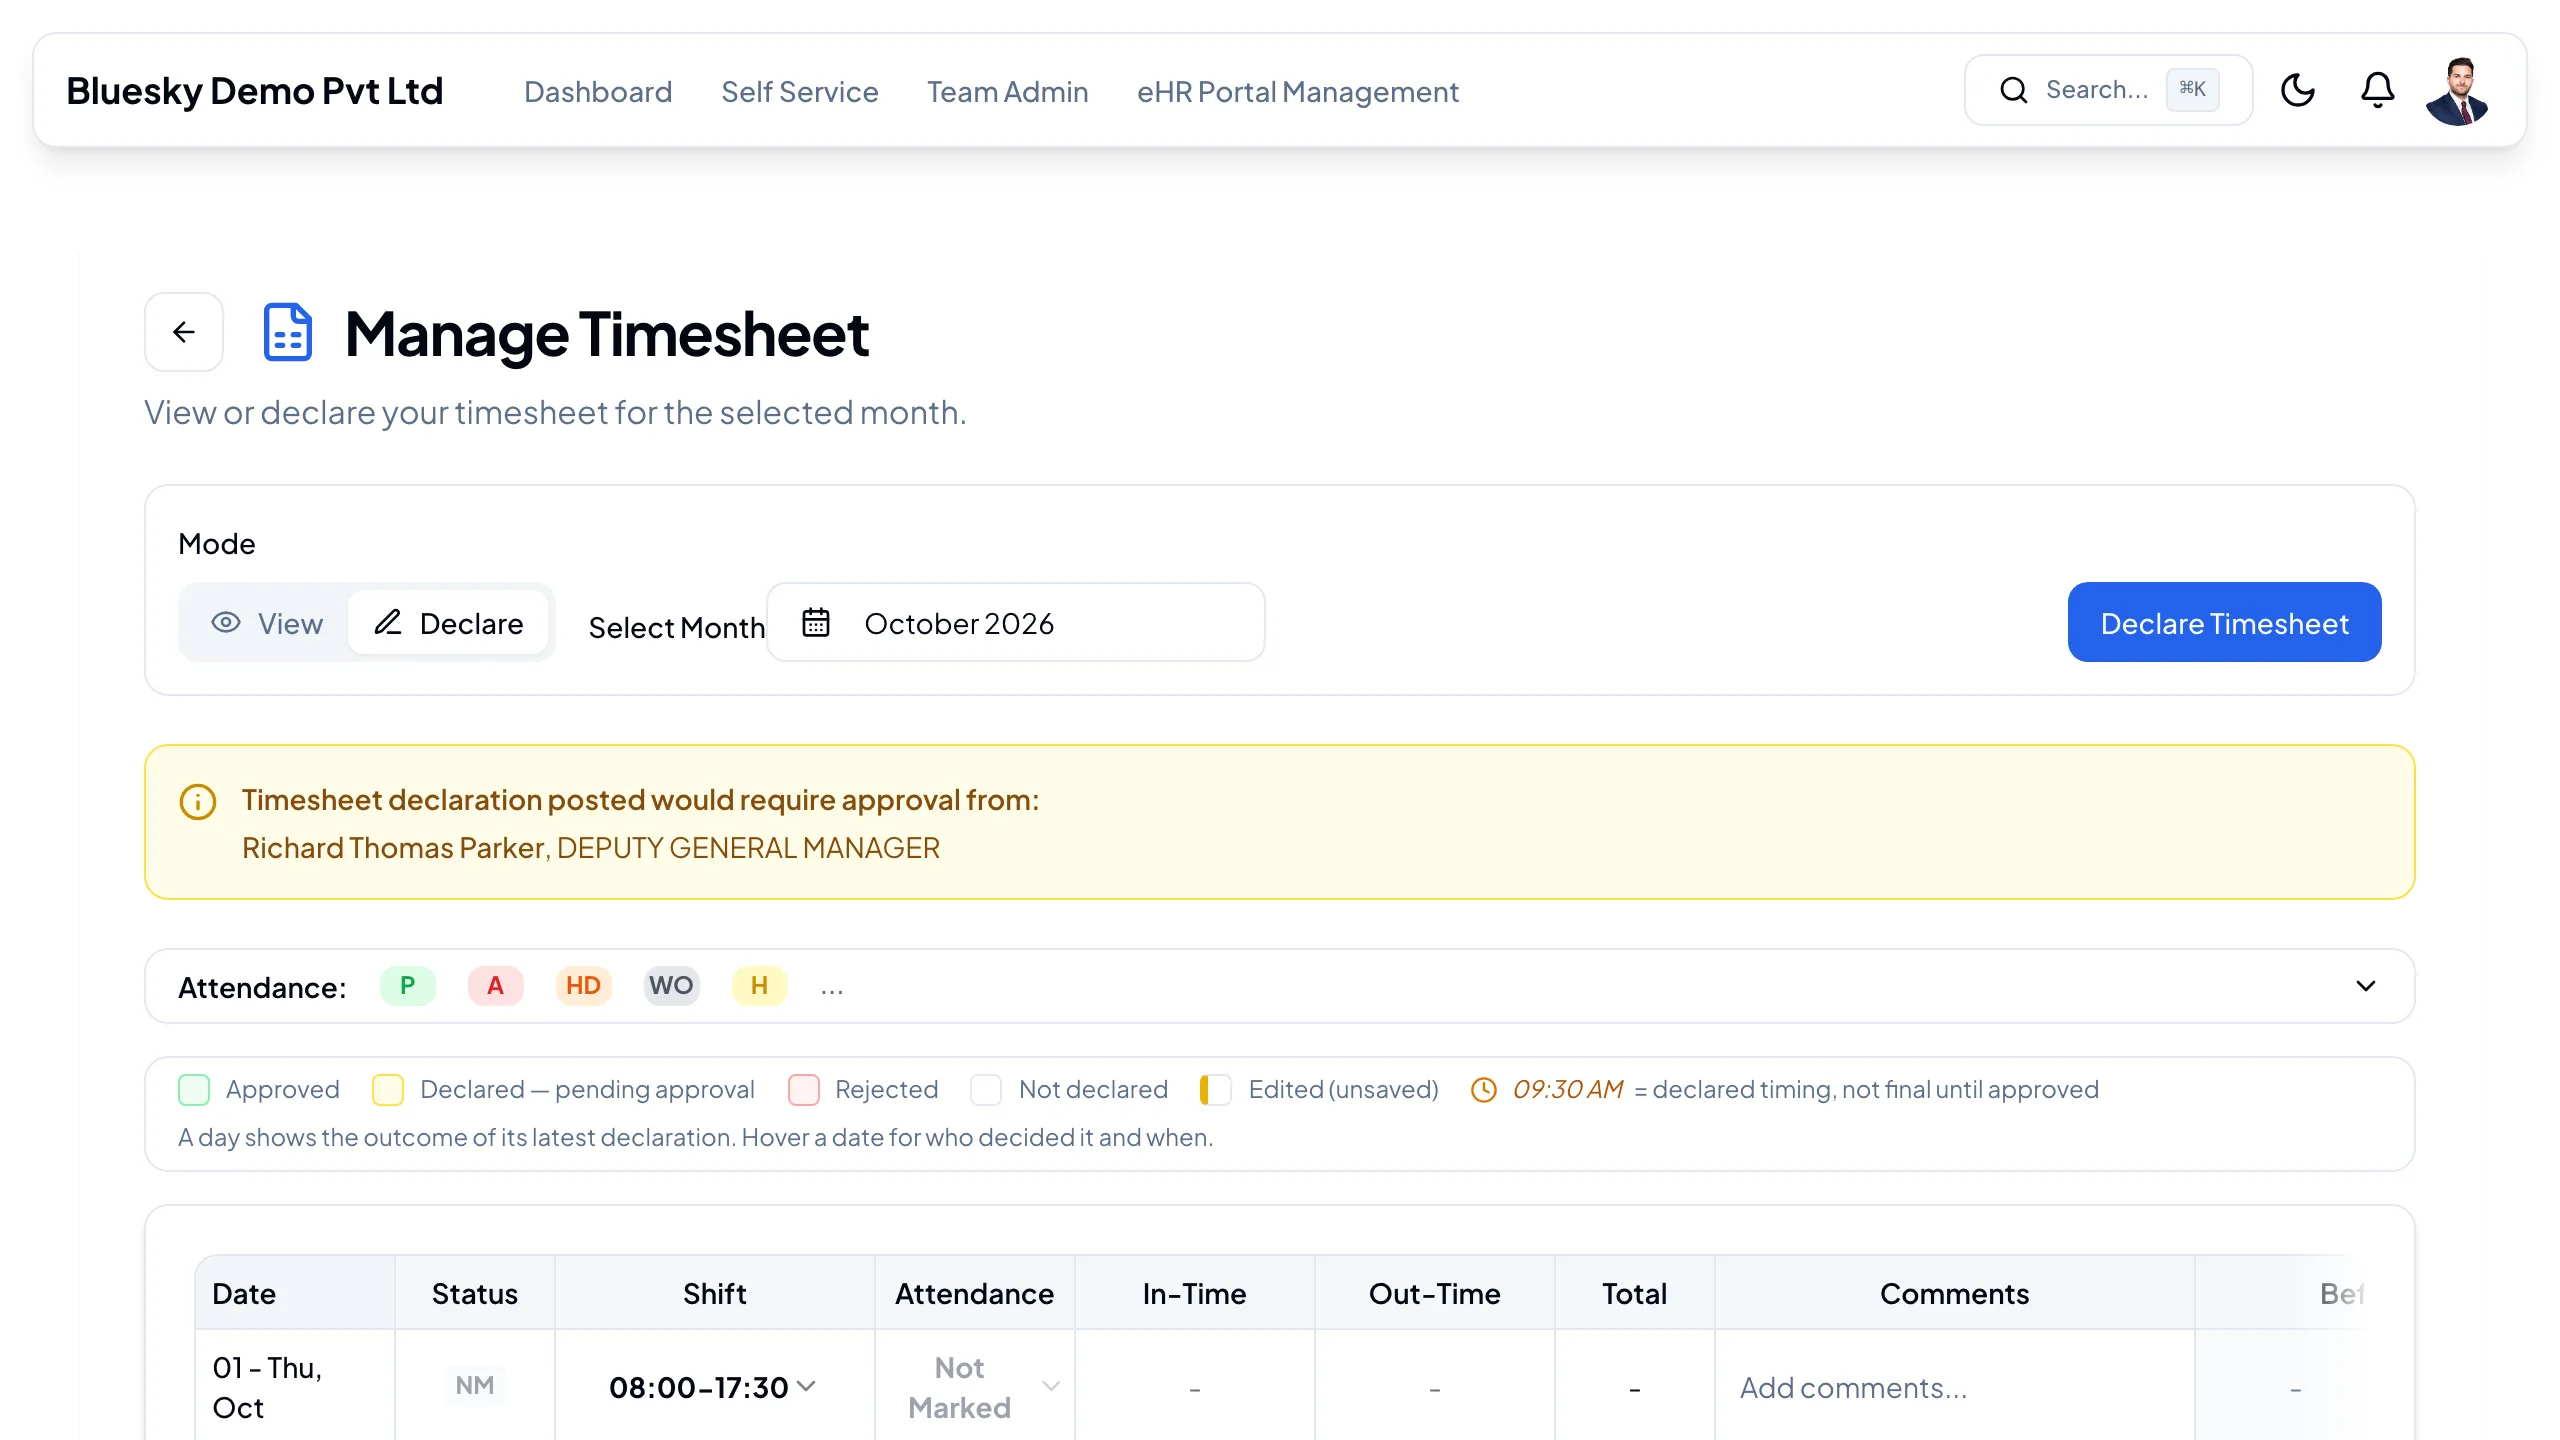Open Self Service menu
The image size is (2560, 1440).
(800, 91)
